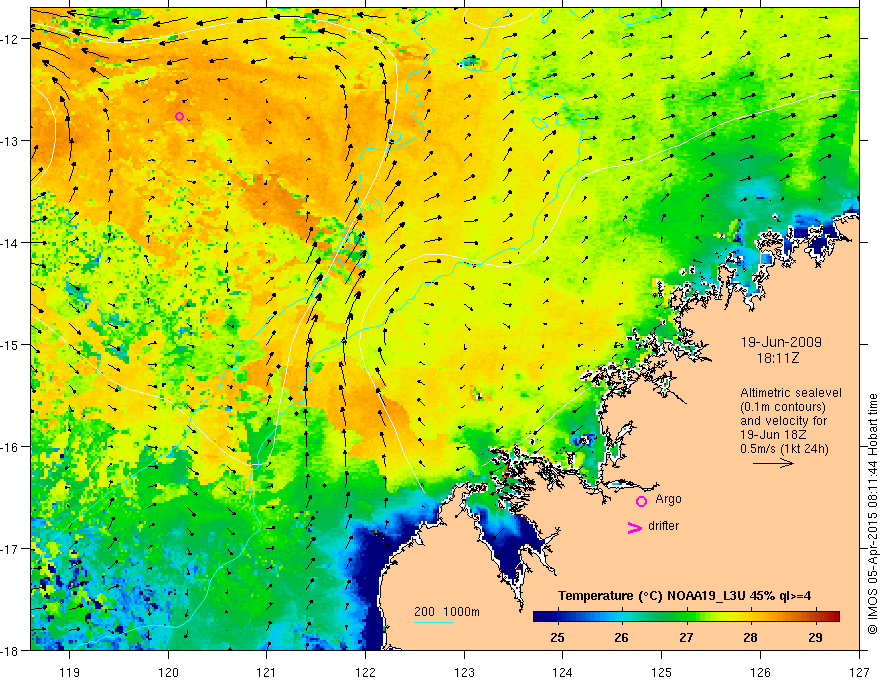Click the color bar value 25
This screenshot has height=680, width=880.
coord(557,638)
